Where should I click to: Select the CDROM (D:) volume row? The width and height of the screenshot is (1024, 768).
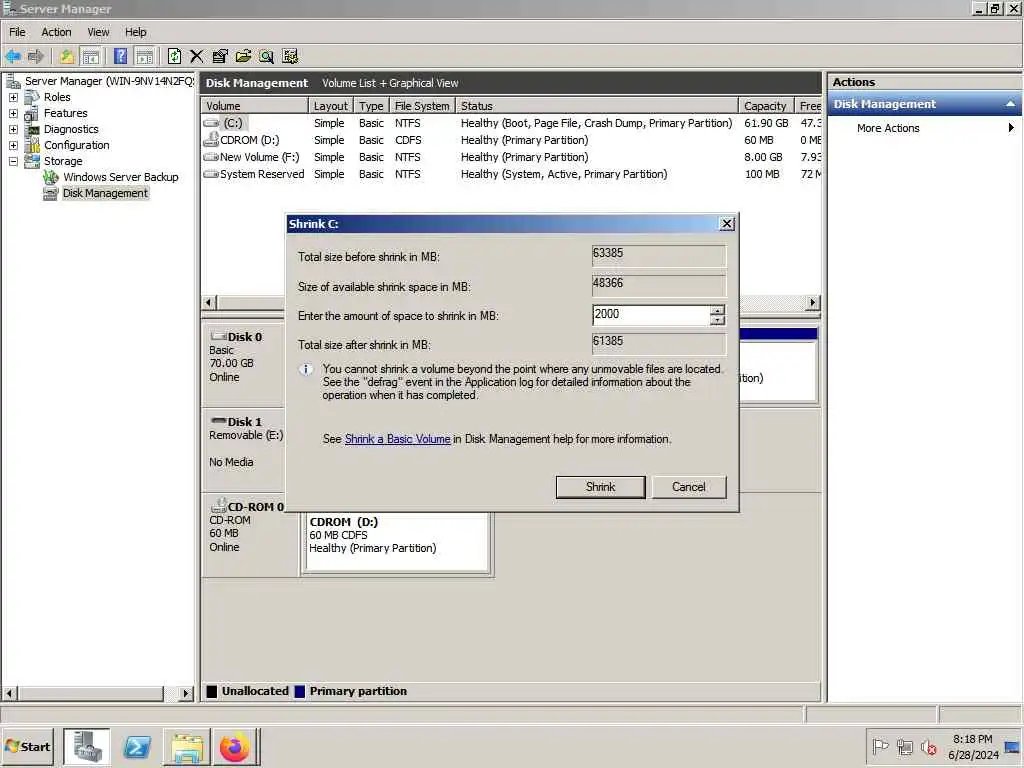[x=511, y=140]
